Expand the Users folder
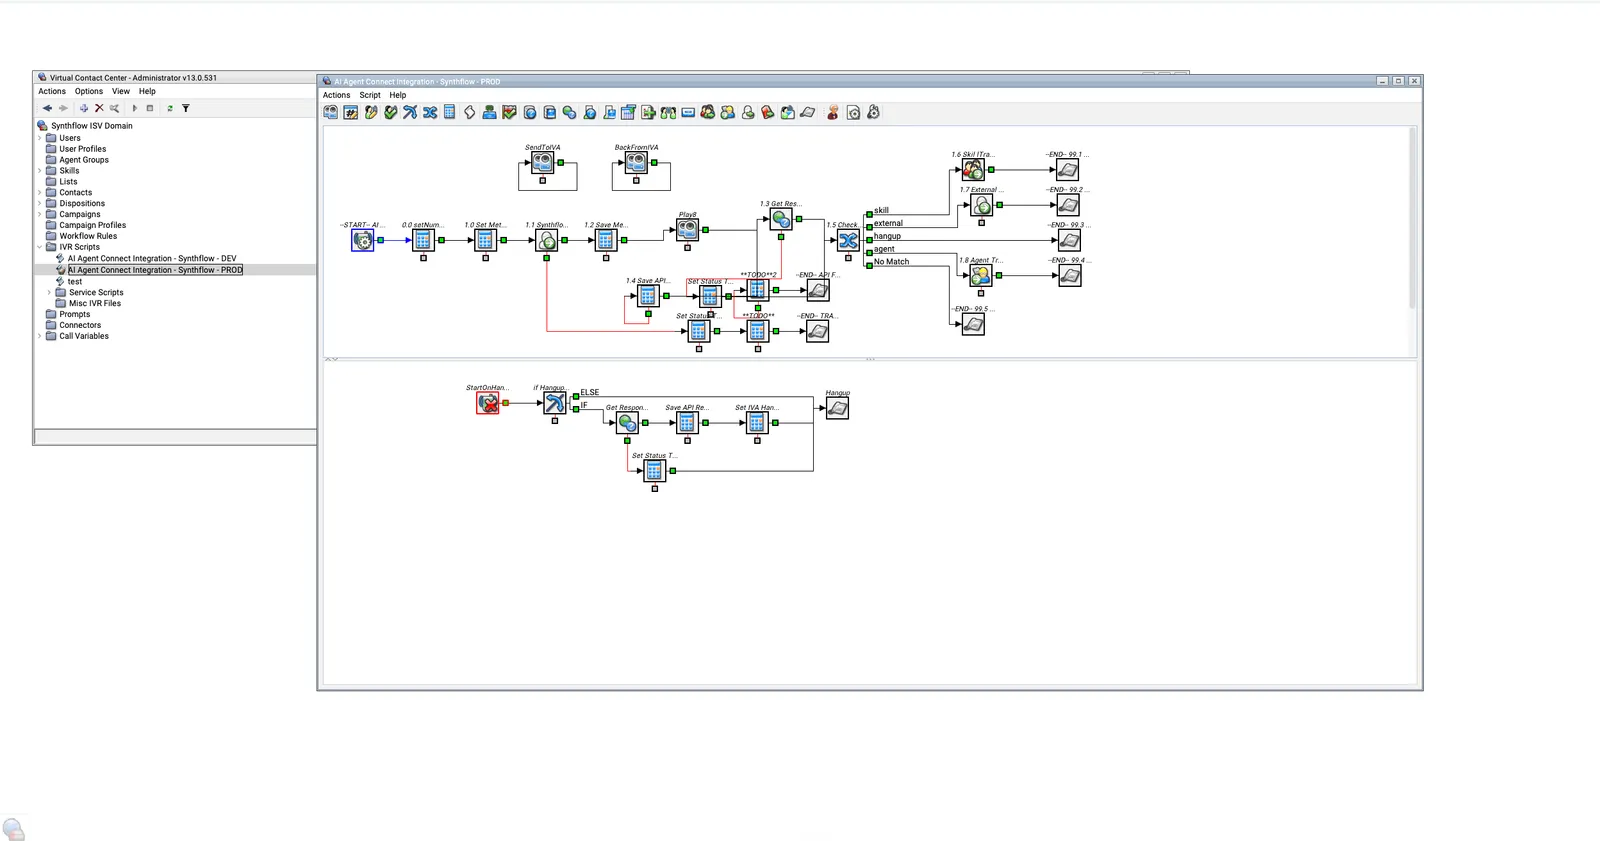This screenshot has height=841, width=1600. [x=40, y=138]
